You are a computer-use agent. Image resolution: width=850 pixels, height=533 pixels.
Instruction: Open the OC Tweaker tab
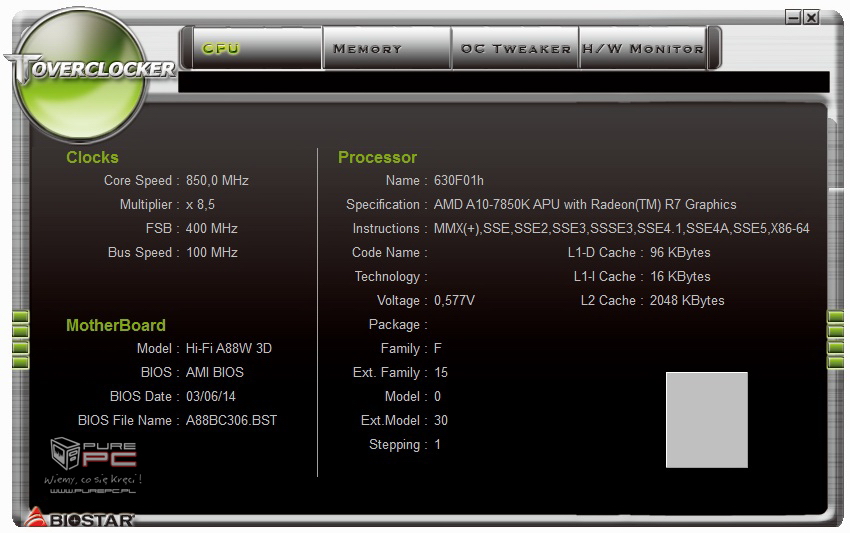pyautogui.click(x=515, y=48)
